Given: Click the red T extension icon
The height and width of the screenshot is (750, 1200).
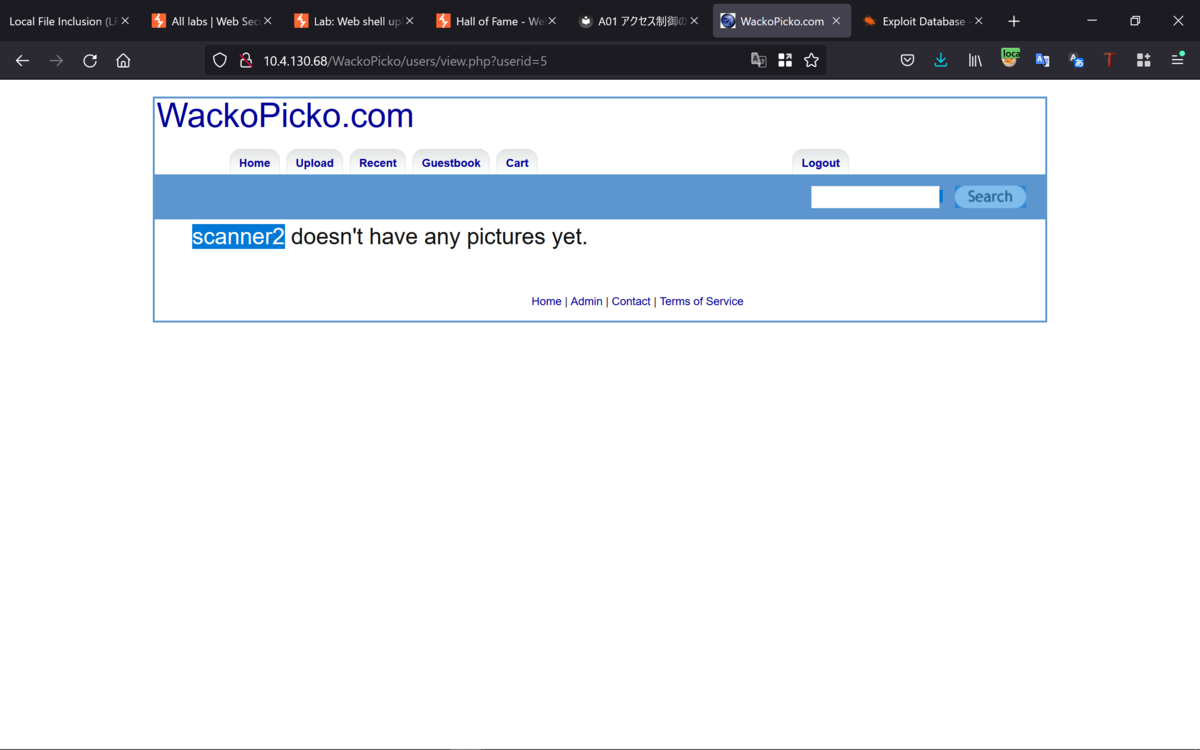Looking at the screenshot, I should point(1109,61).
